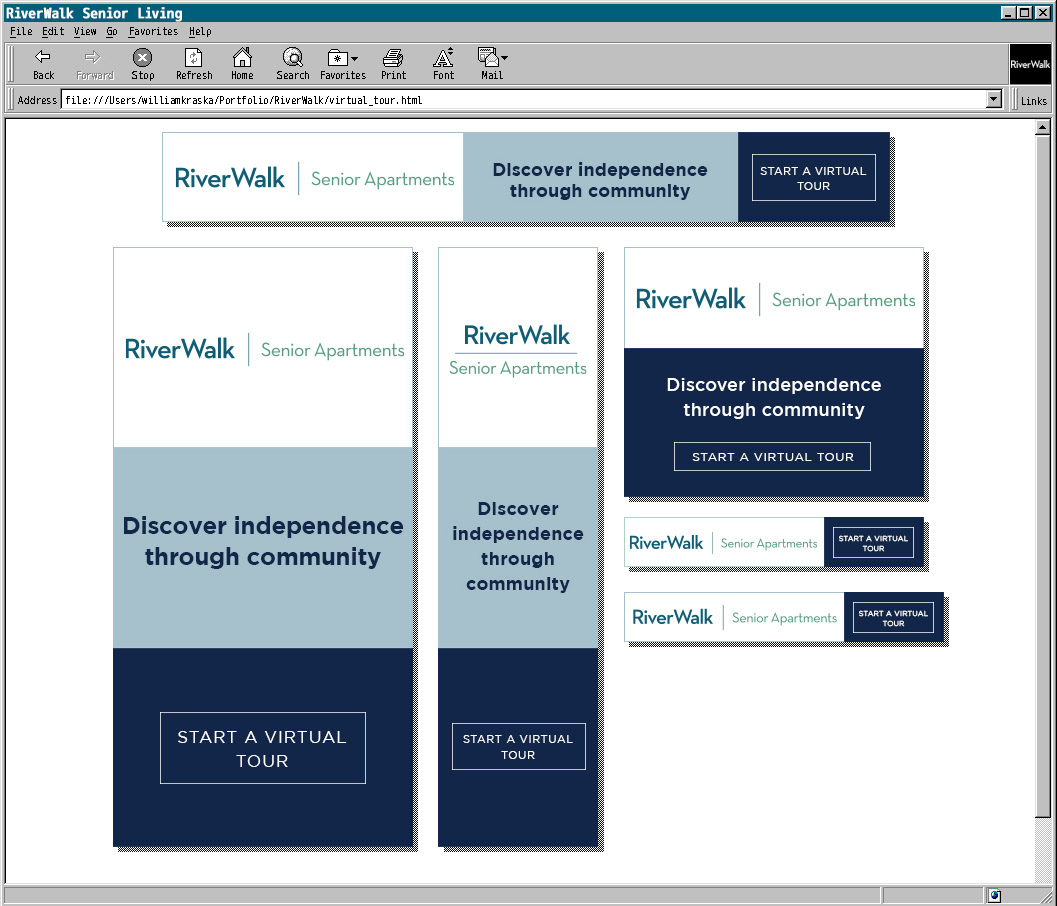Click the RiverWalk throbber logo

[1030, 65]
